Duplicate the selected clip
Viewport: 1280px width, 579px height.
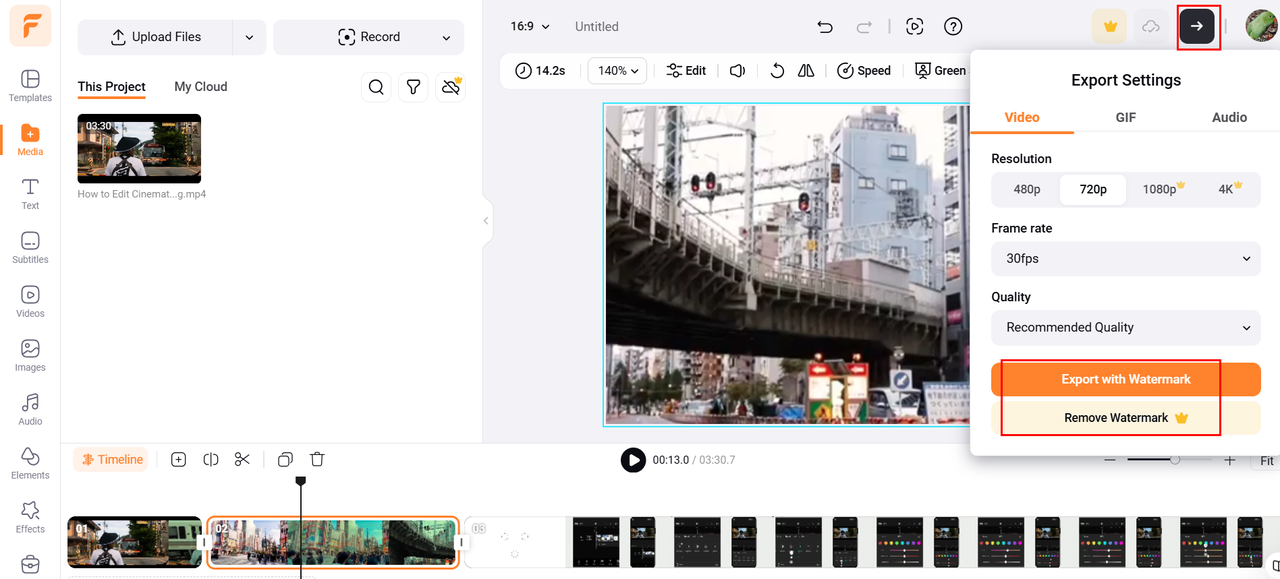(x=285, y=460)
